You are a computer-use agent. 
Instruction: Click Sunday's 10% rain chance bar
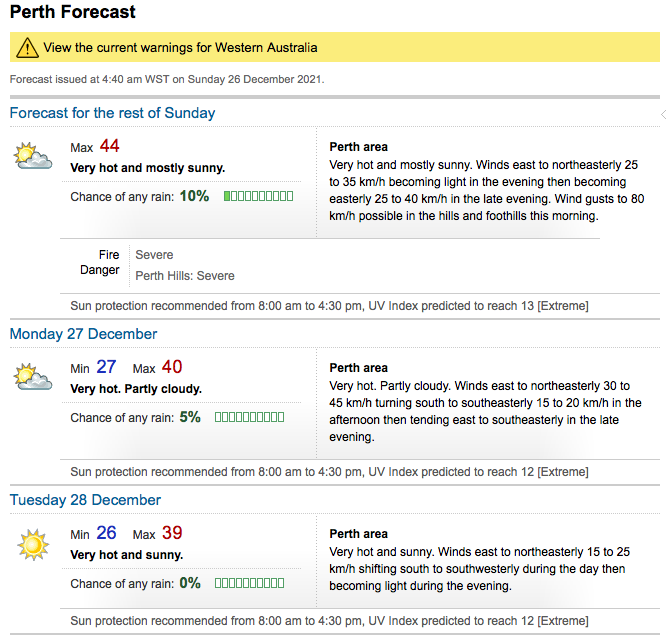258,196
